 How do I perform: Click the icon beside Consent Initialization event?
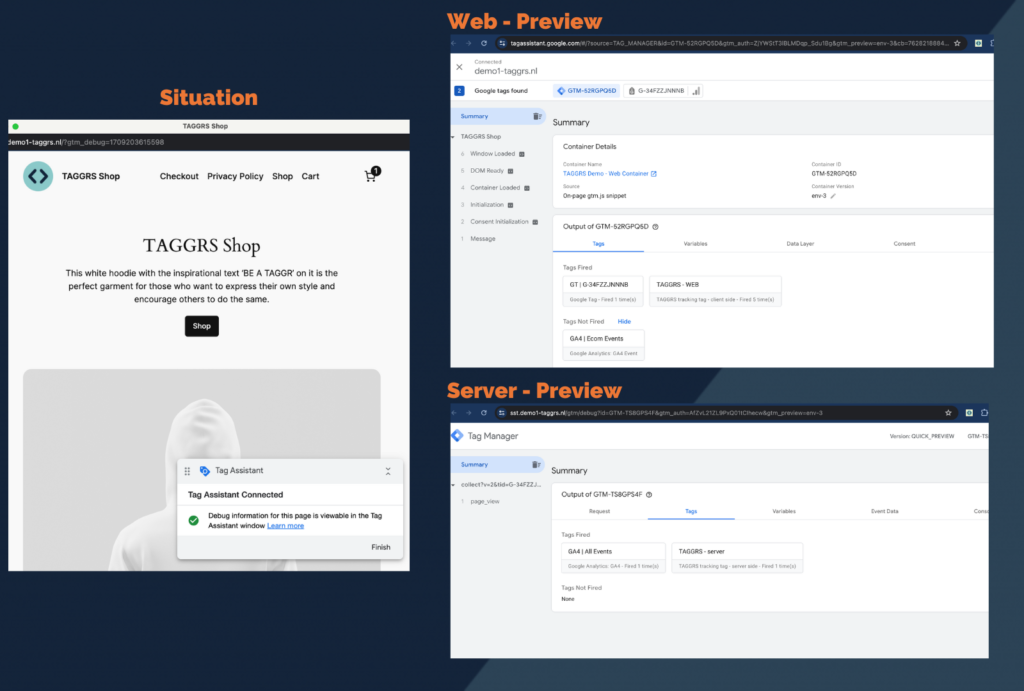[x=535, y=222]
